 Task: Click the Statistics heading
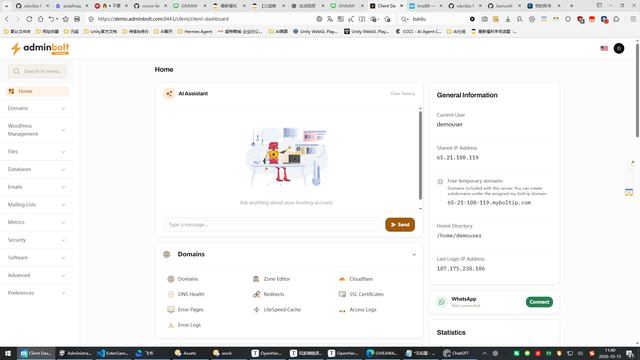tap(451, 333)
